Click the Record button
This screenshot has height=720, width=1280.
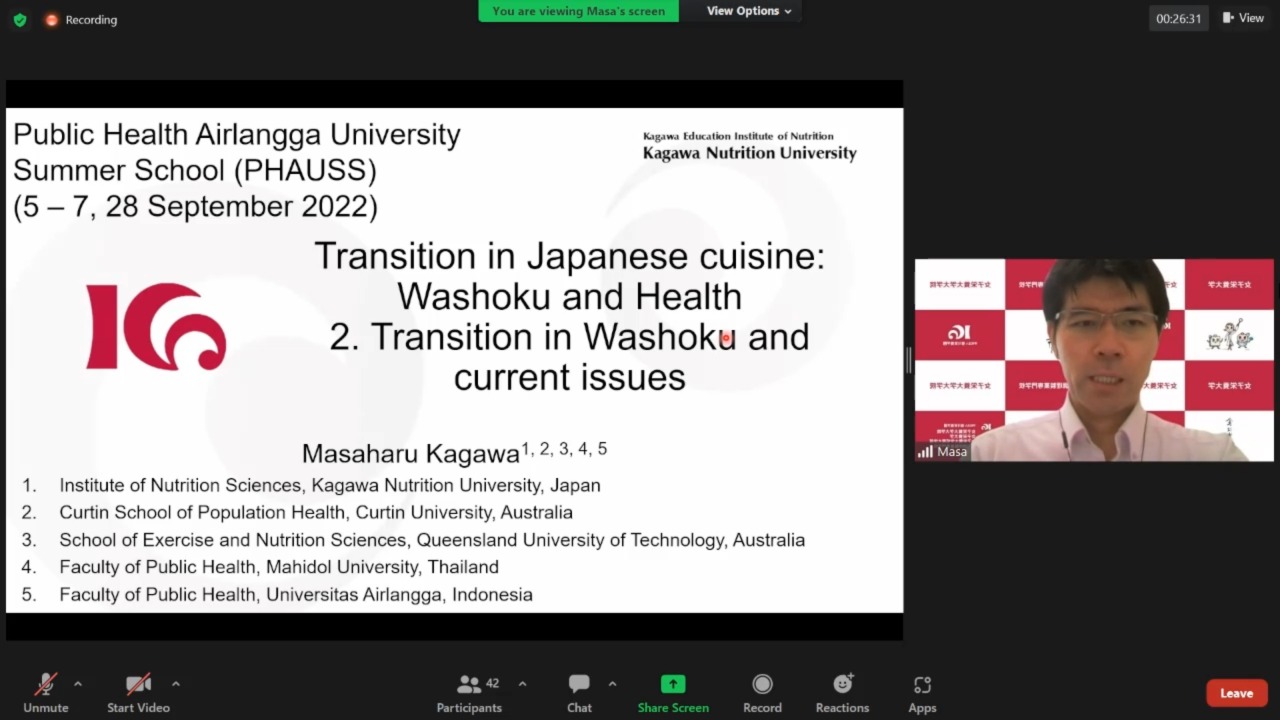[x=762, y=693]
